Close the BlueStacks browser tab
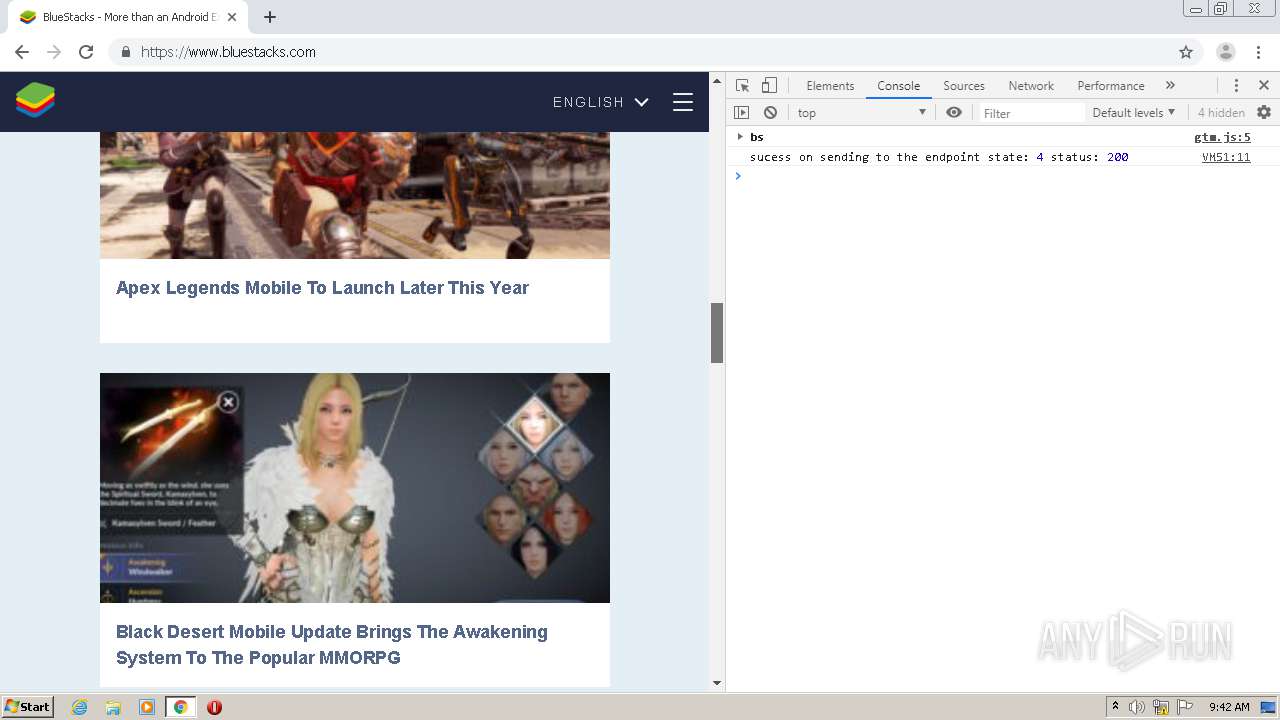The width and height of the screenshot is (1280, 720). click(232, 17)
